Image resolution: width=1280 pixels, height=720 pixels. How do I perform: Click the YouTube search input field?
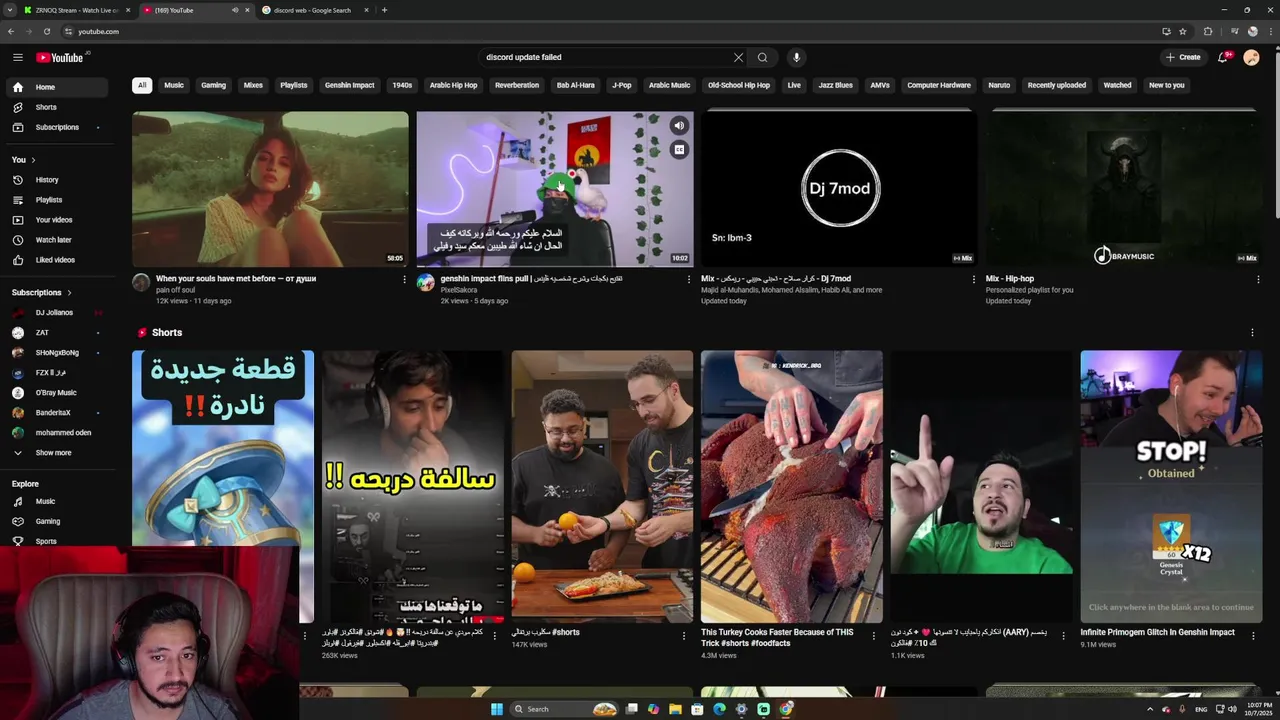(607, 57)
